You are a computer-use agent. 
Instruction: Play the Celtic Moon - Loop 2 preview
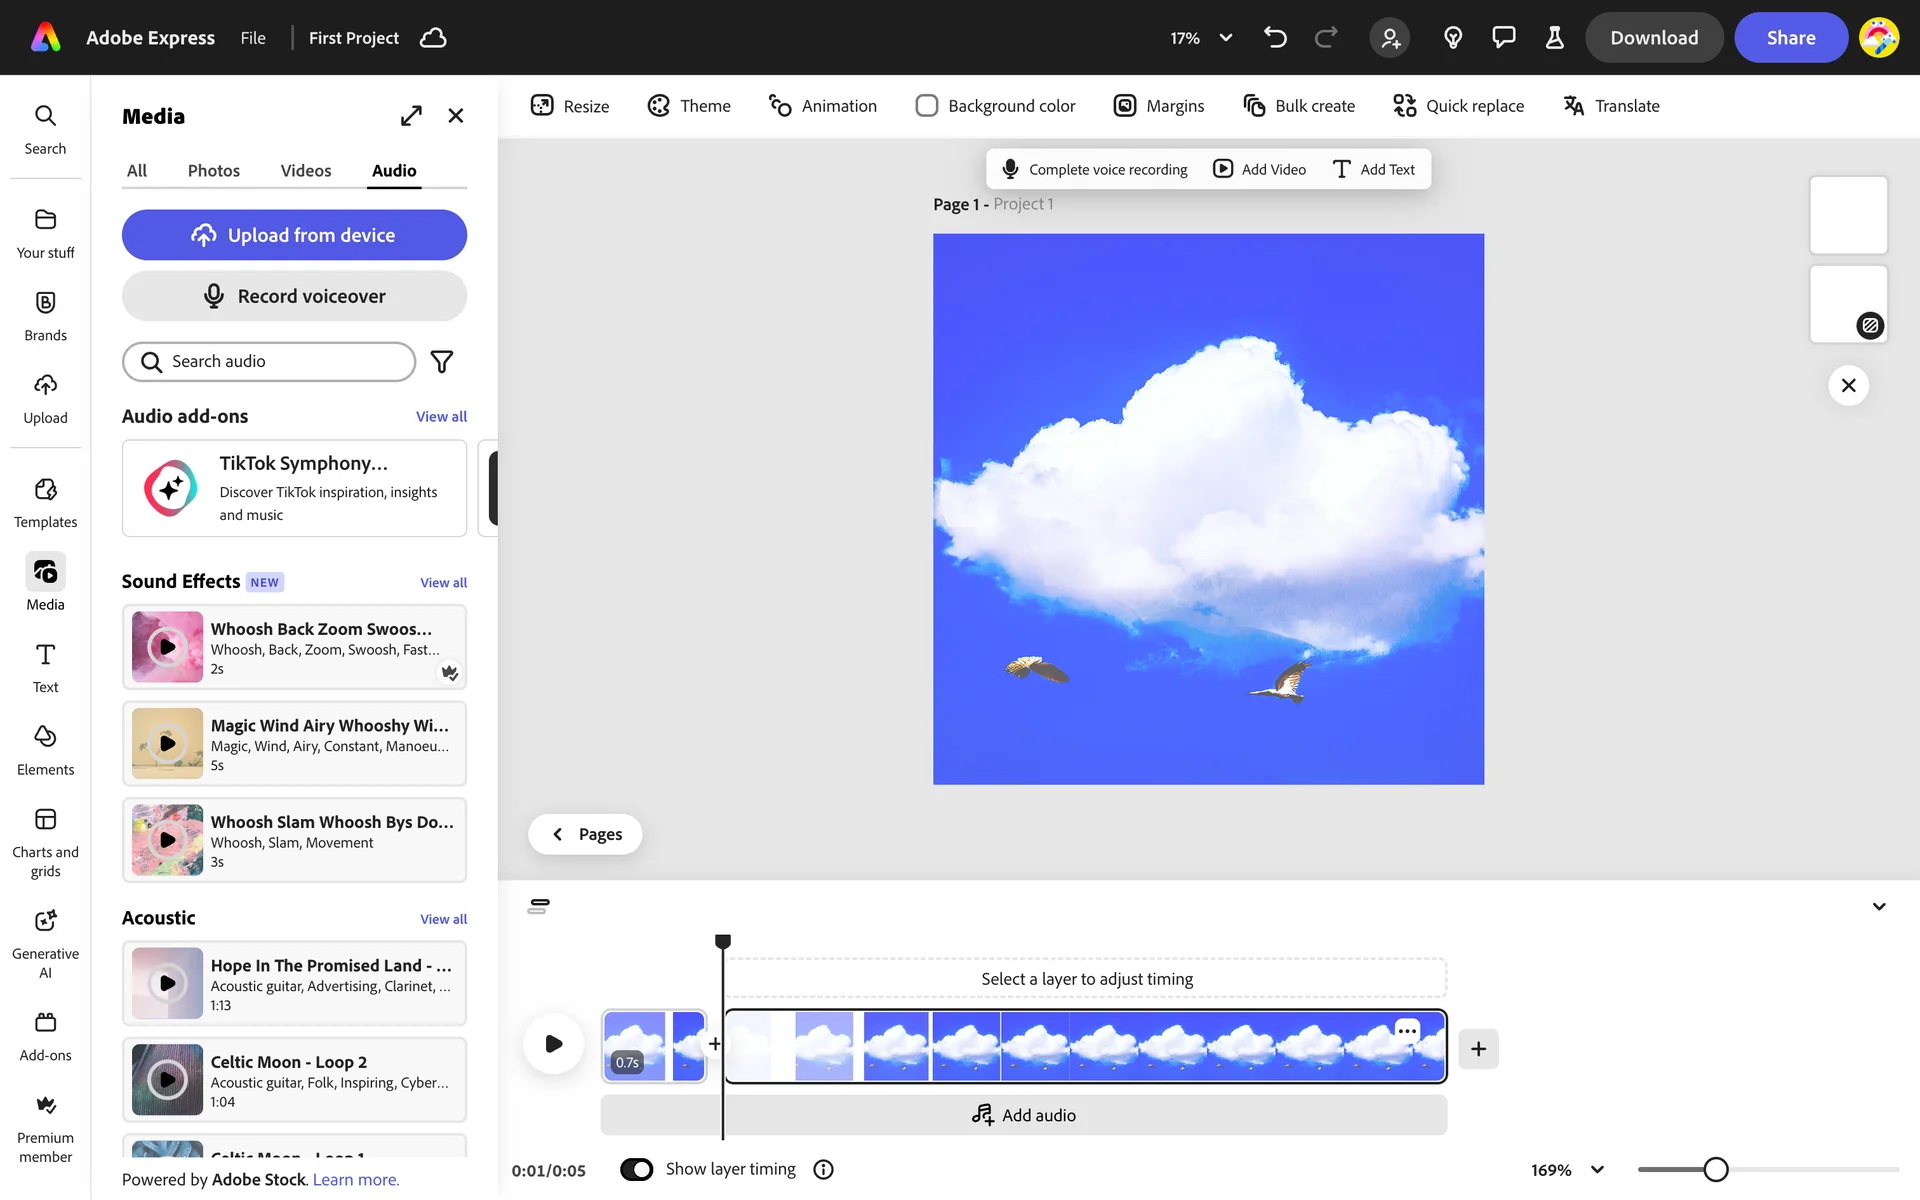coord(168,1080)
